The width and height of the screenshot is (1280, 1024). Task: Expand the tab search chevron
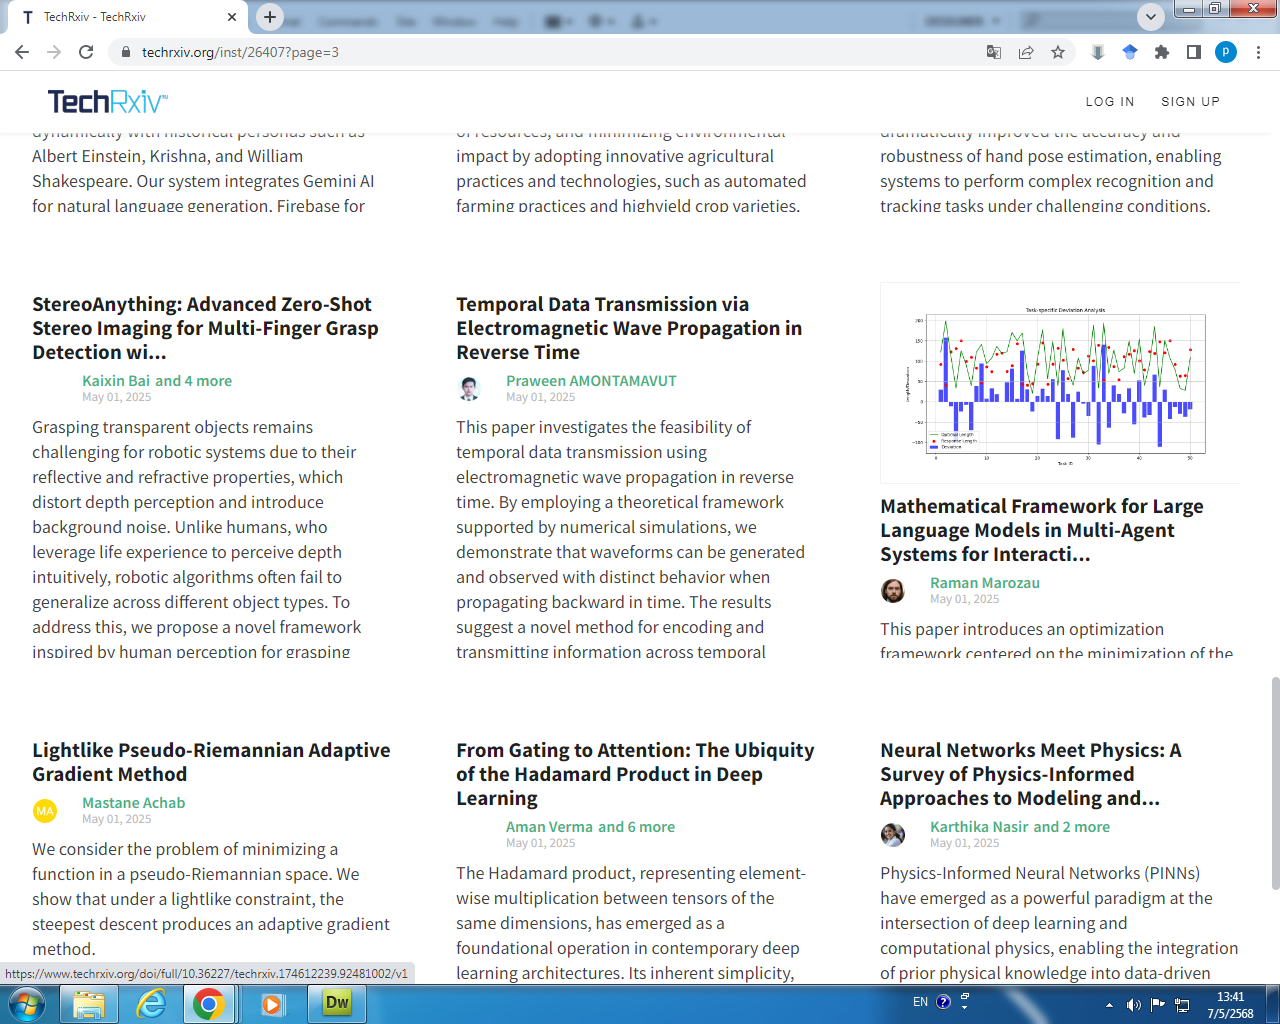point(1151,16)
